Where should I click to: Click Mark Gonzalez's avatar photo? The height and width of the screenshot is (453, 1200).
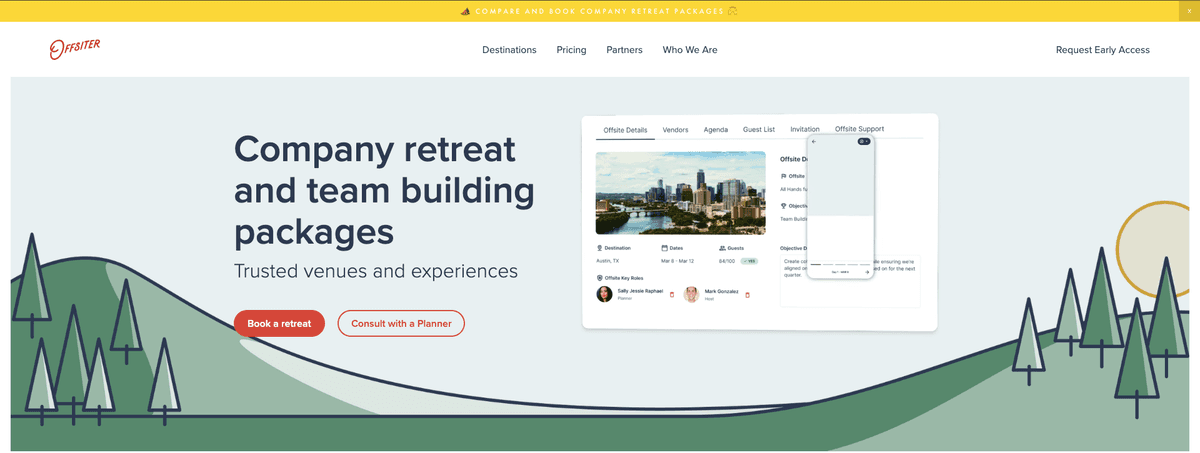point(691,294)
